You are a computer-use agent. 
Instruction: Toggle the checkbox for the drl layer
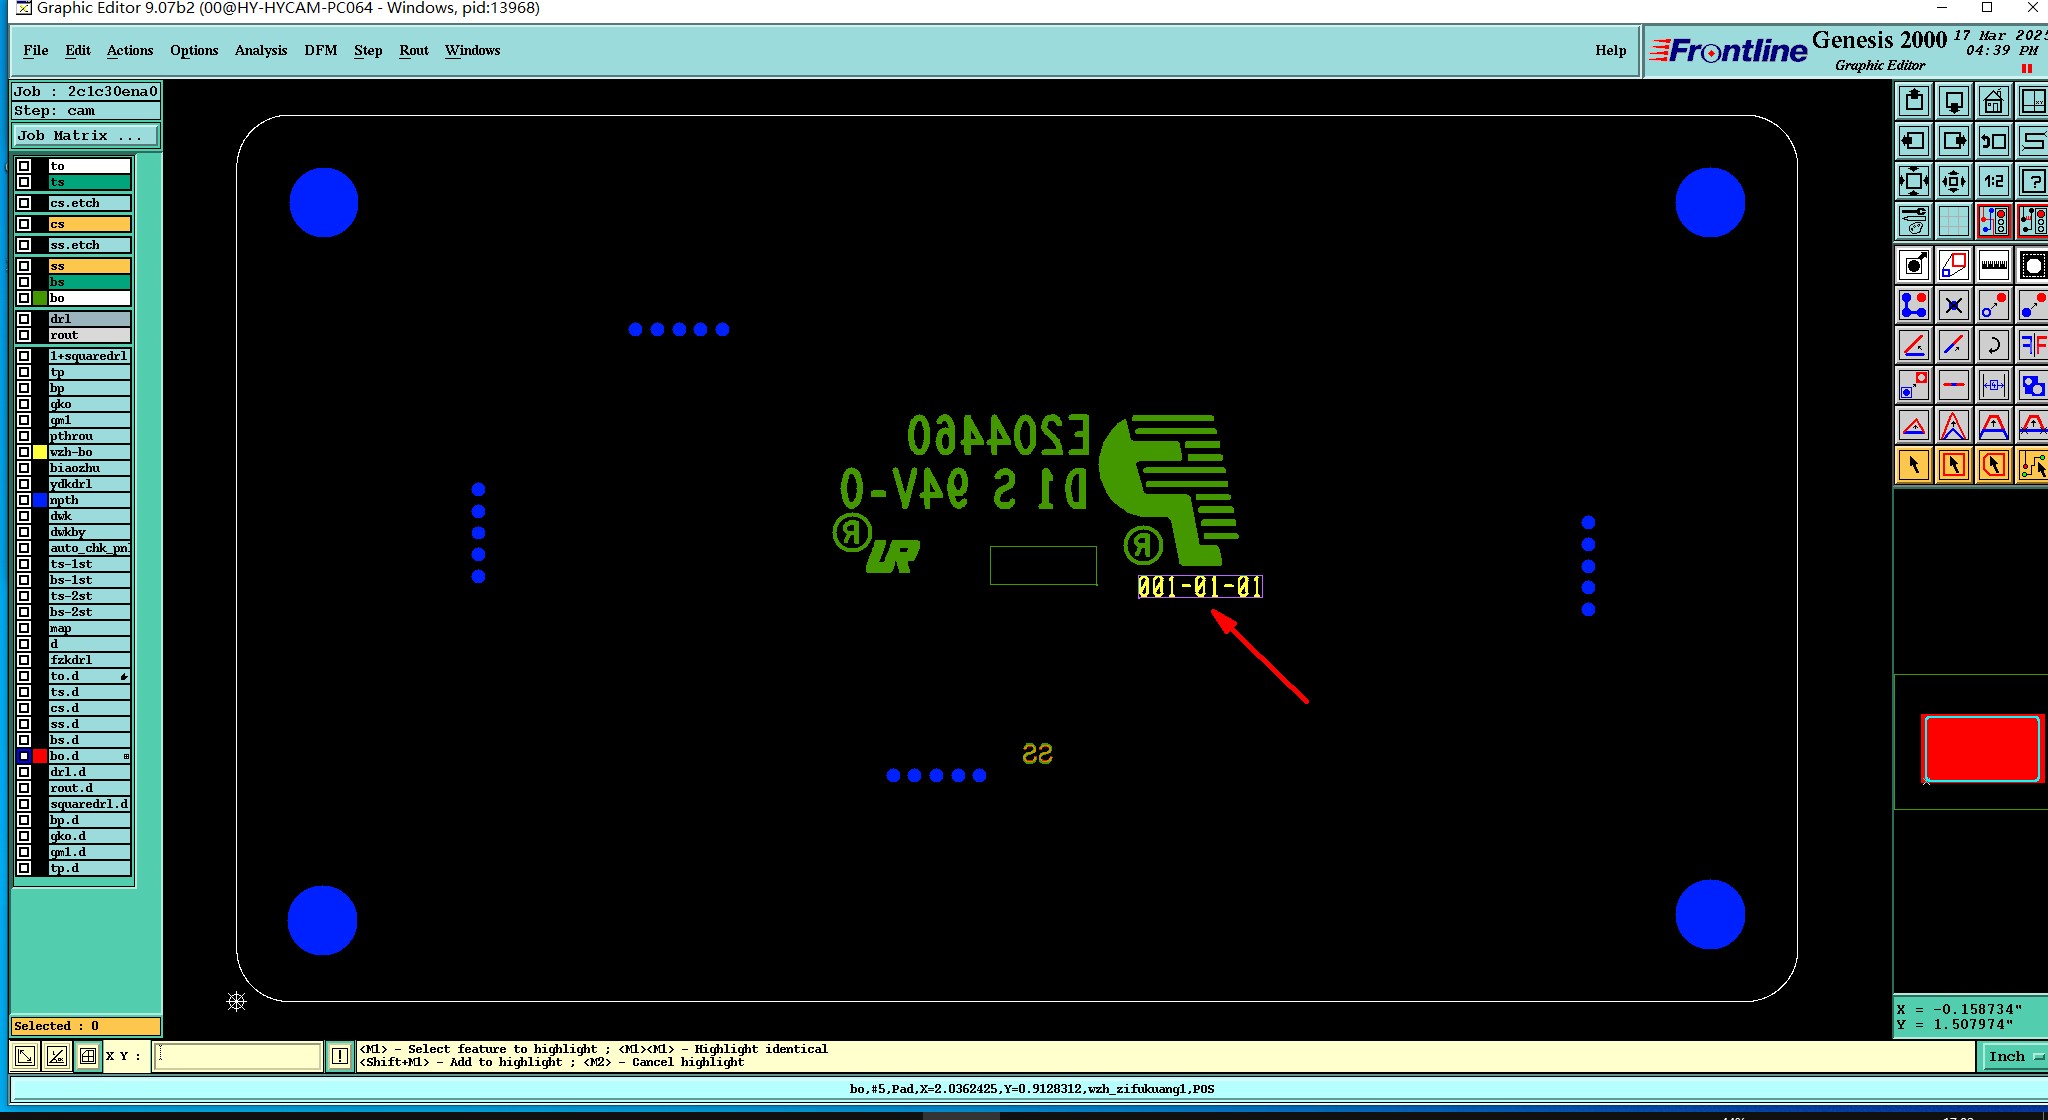[24, 319]
